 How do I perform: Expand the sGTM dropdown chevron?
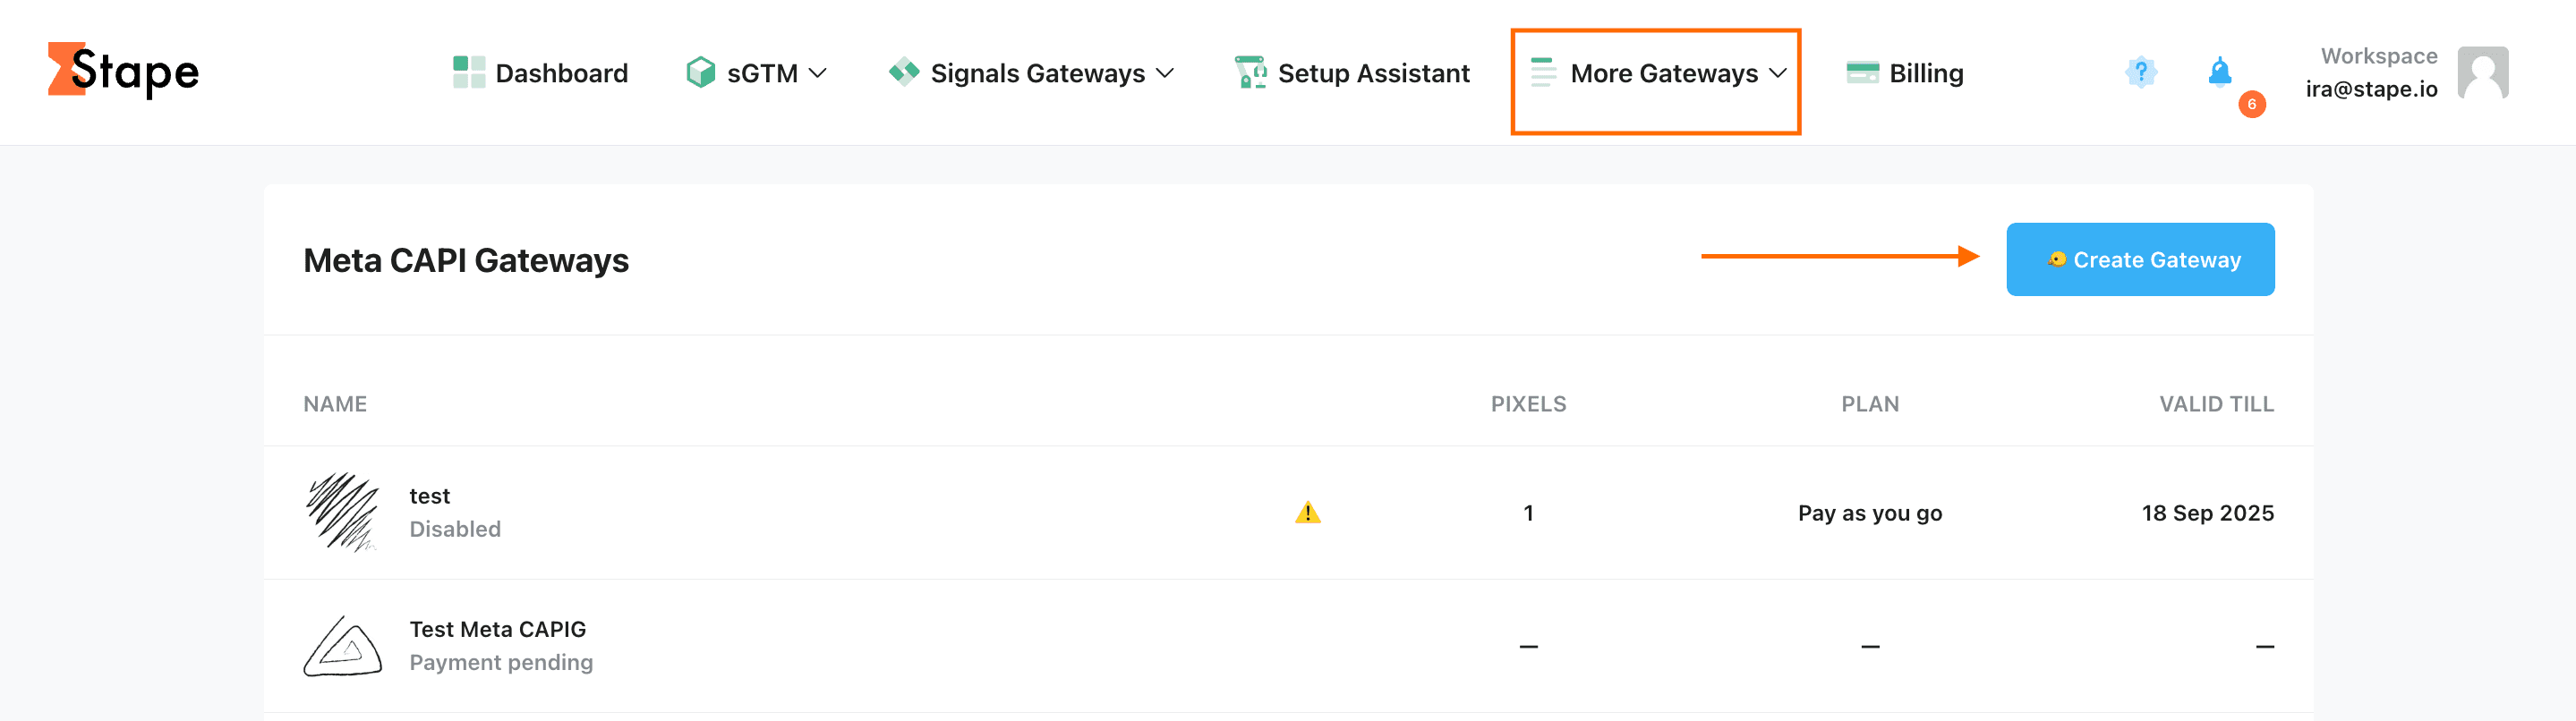pos(817,73)
